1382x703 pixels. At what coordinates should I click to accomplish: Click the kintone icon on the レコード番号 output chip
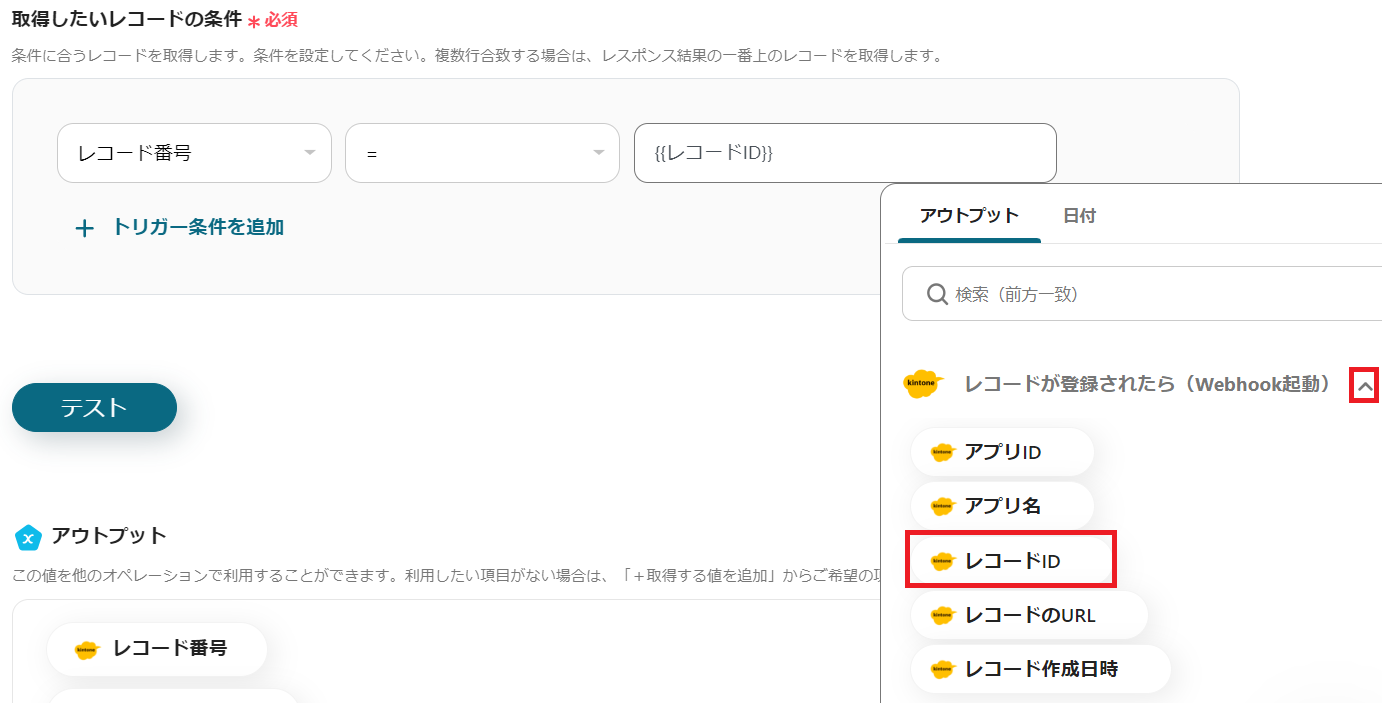click(x=88, y=649)
